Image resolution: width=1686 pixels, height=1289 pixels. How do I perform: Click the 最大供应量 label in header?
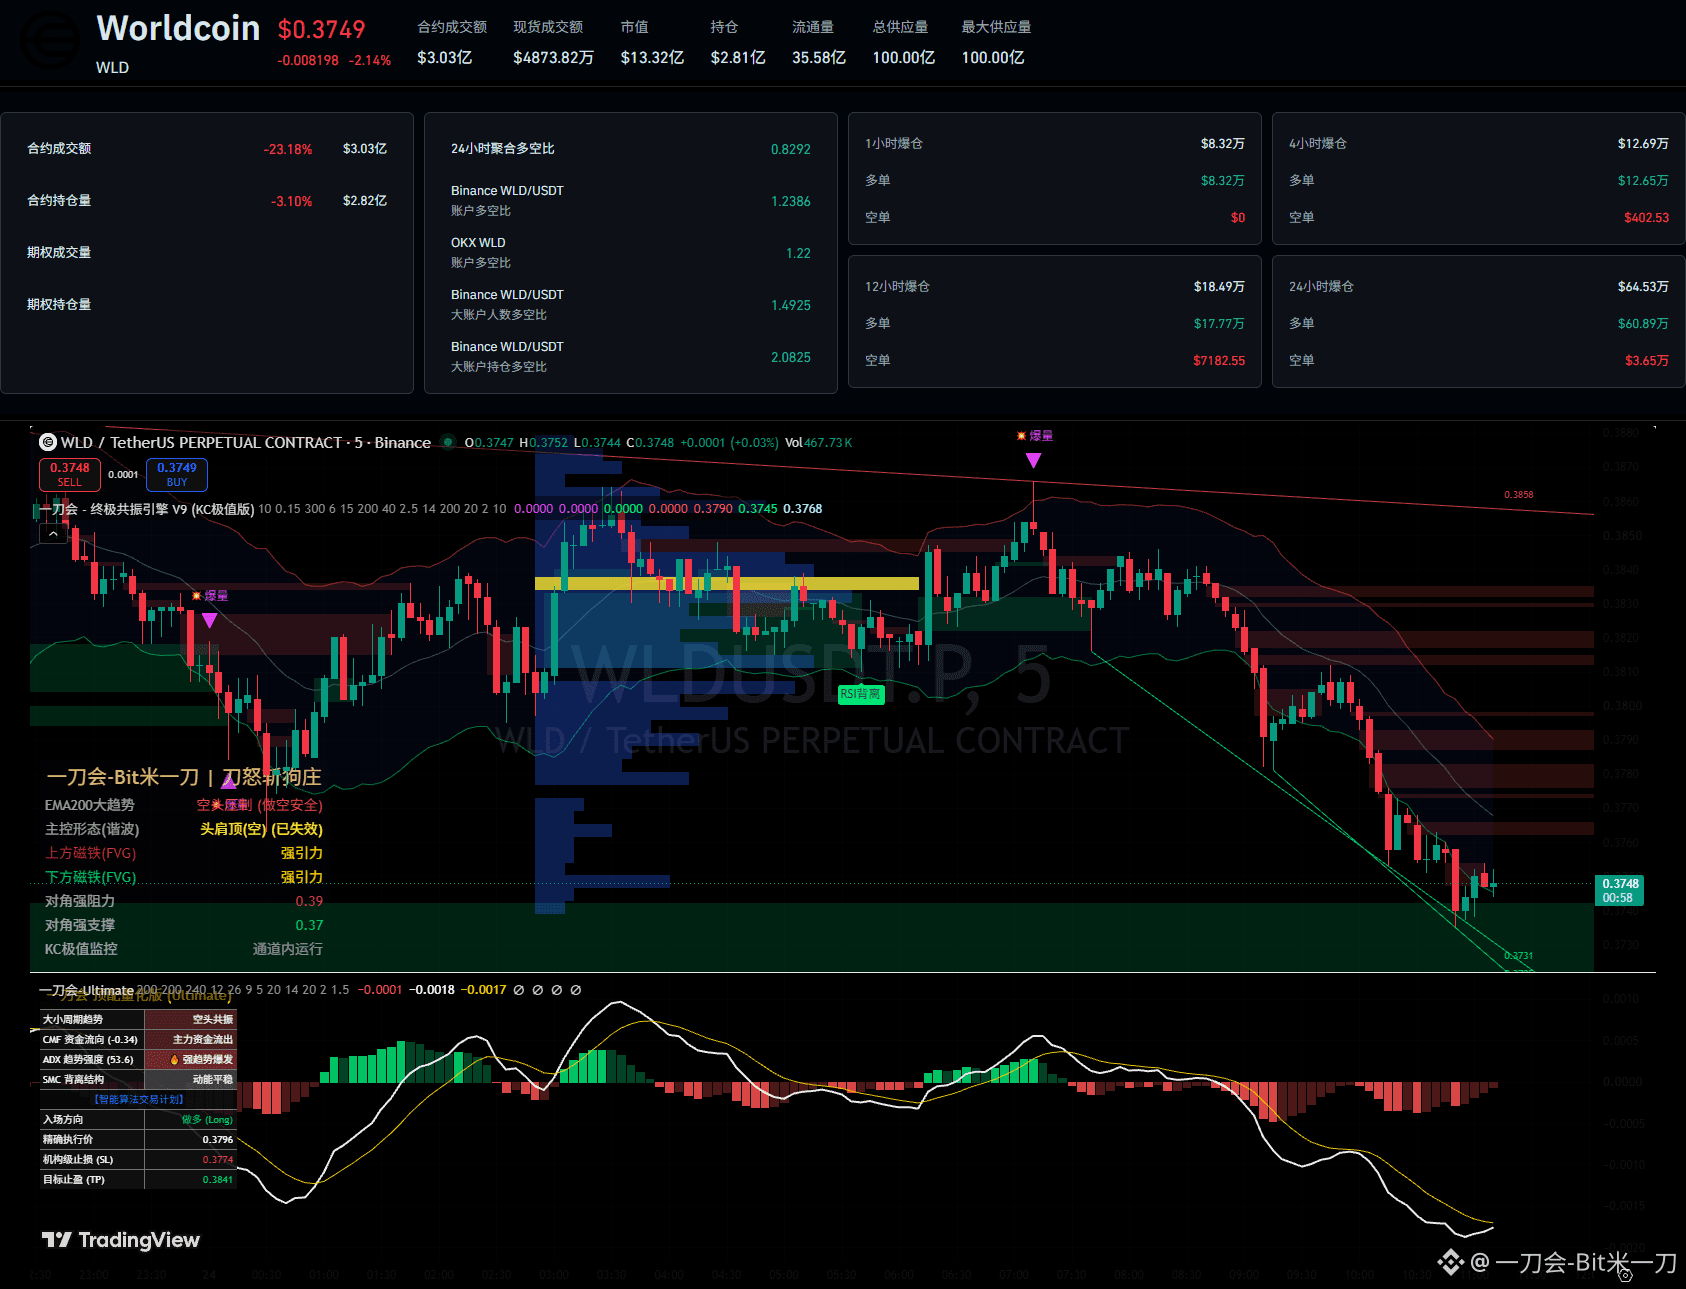pyautogui.click(x=996, y=27)
